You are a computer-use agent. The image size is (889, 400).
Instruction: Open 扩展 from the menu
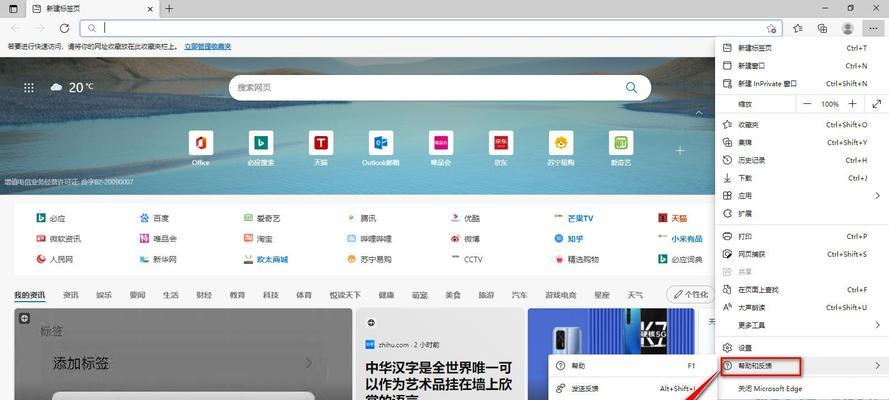pyautogui.click(x=802, y=214)
